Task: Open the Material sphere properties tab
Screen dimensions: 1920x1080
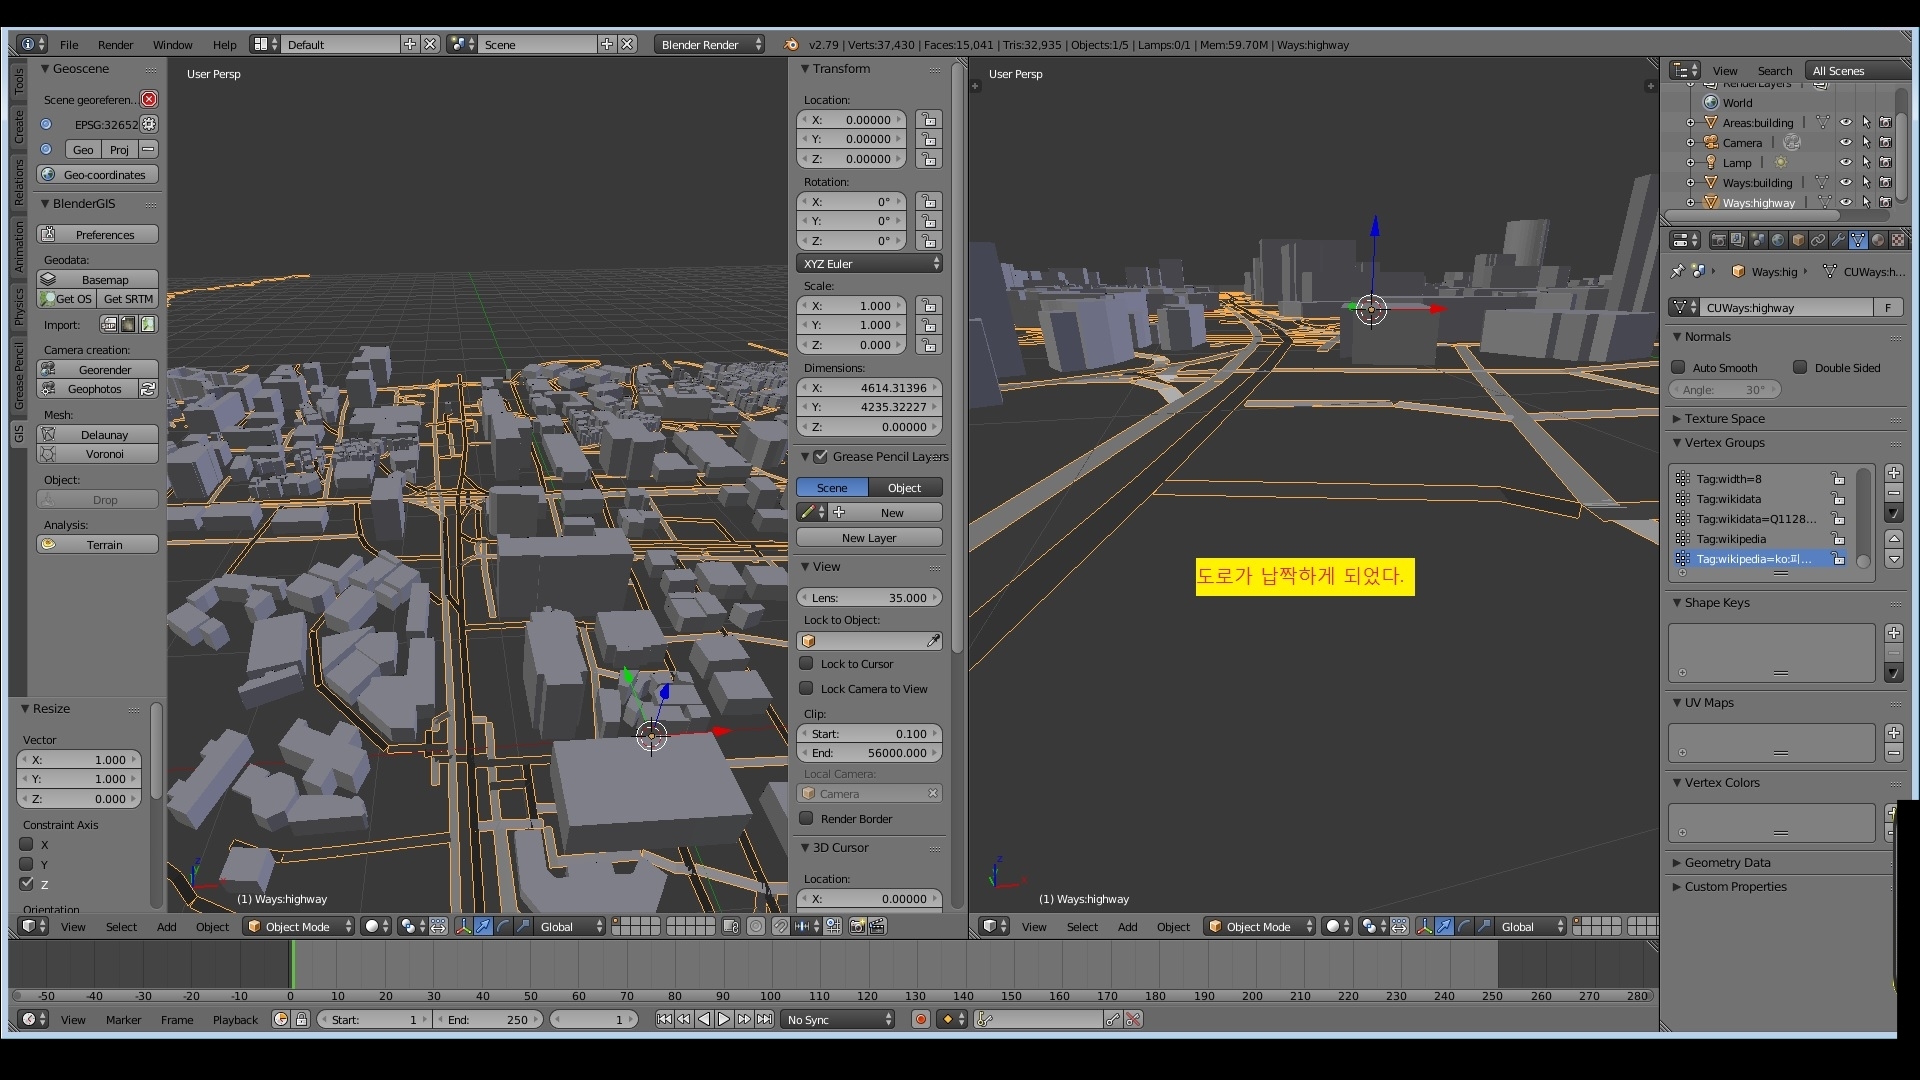Action: [x=1878, y=240]
